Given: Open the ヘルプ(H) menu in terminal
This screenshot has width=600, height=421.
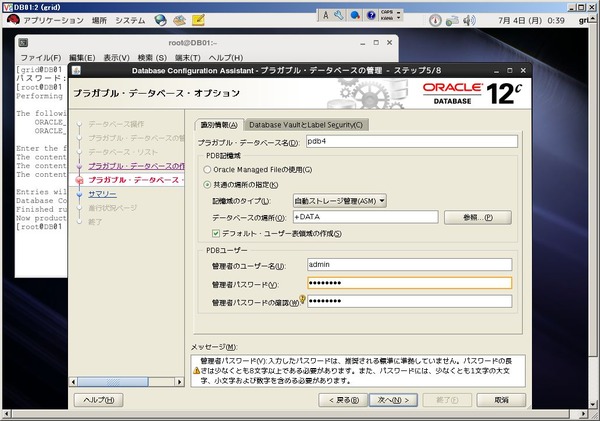Looking at the screenshot, I should 226,57.
